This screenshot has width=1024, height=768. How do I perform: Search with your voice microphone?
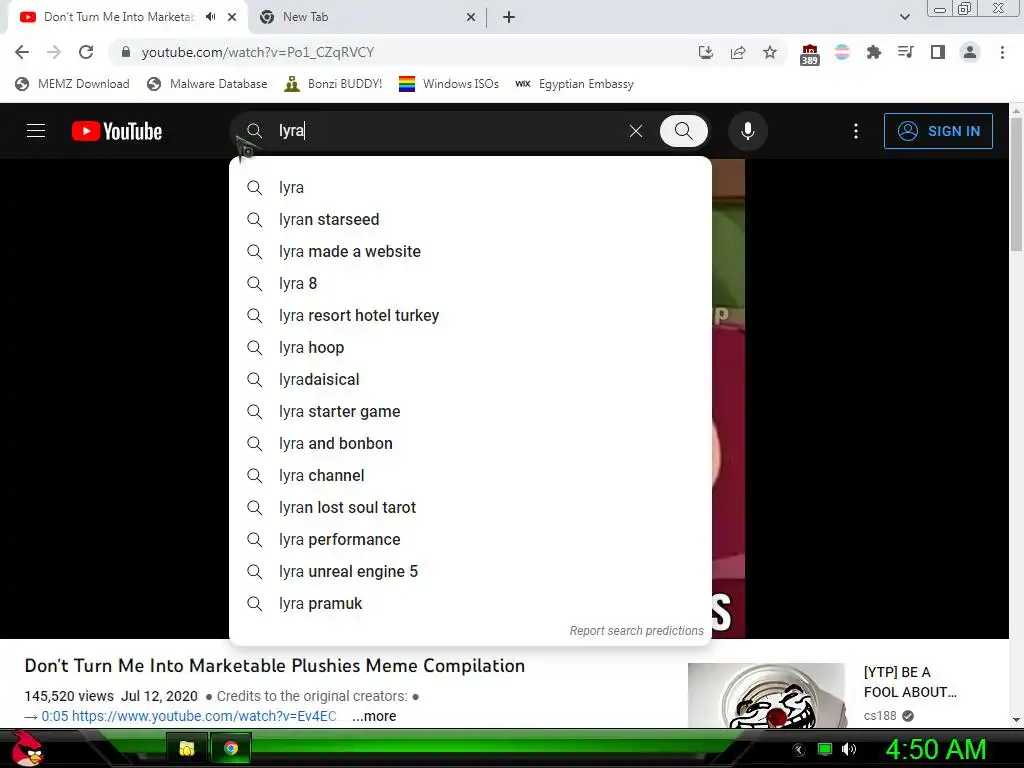coord(748,131)
